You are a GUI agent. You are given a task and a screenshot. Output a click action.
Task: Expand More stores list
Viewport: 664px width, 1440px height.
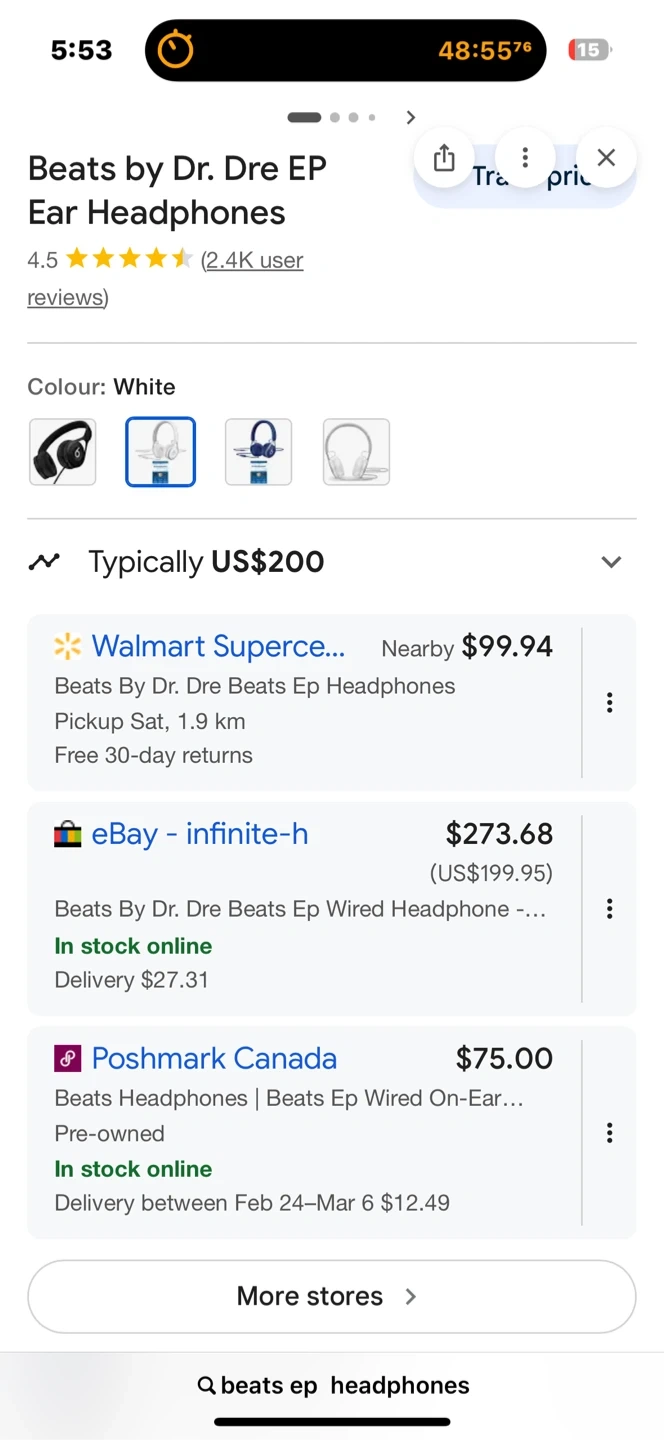(x=331, y=1296)
